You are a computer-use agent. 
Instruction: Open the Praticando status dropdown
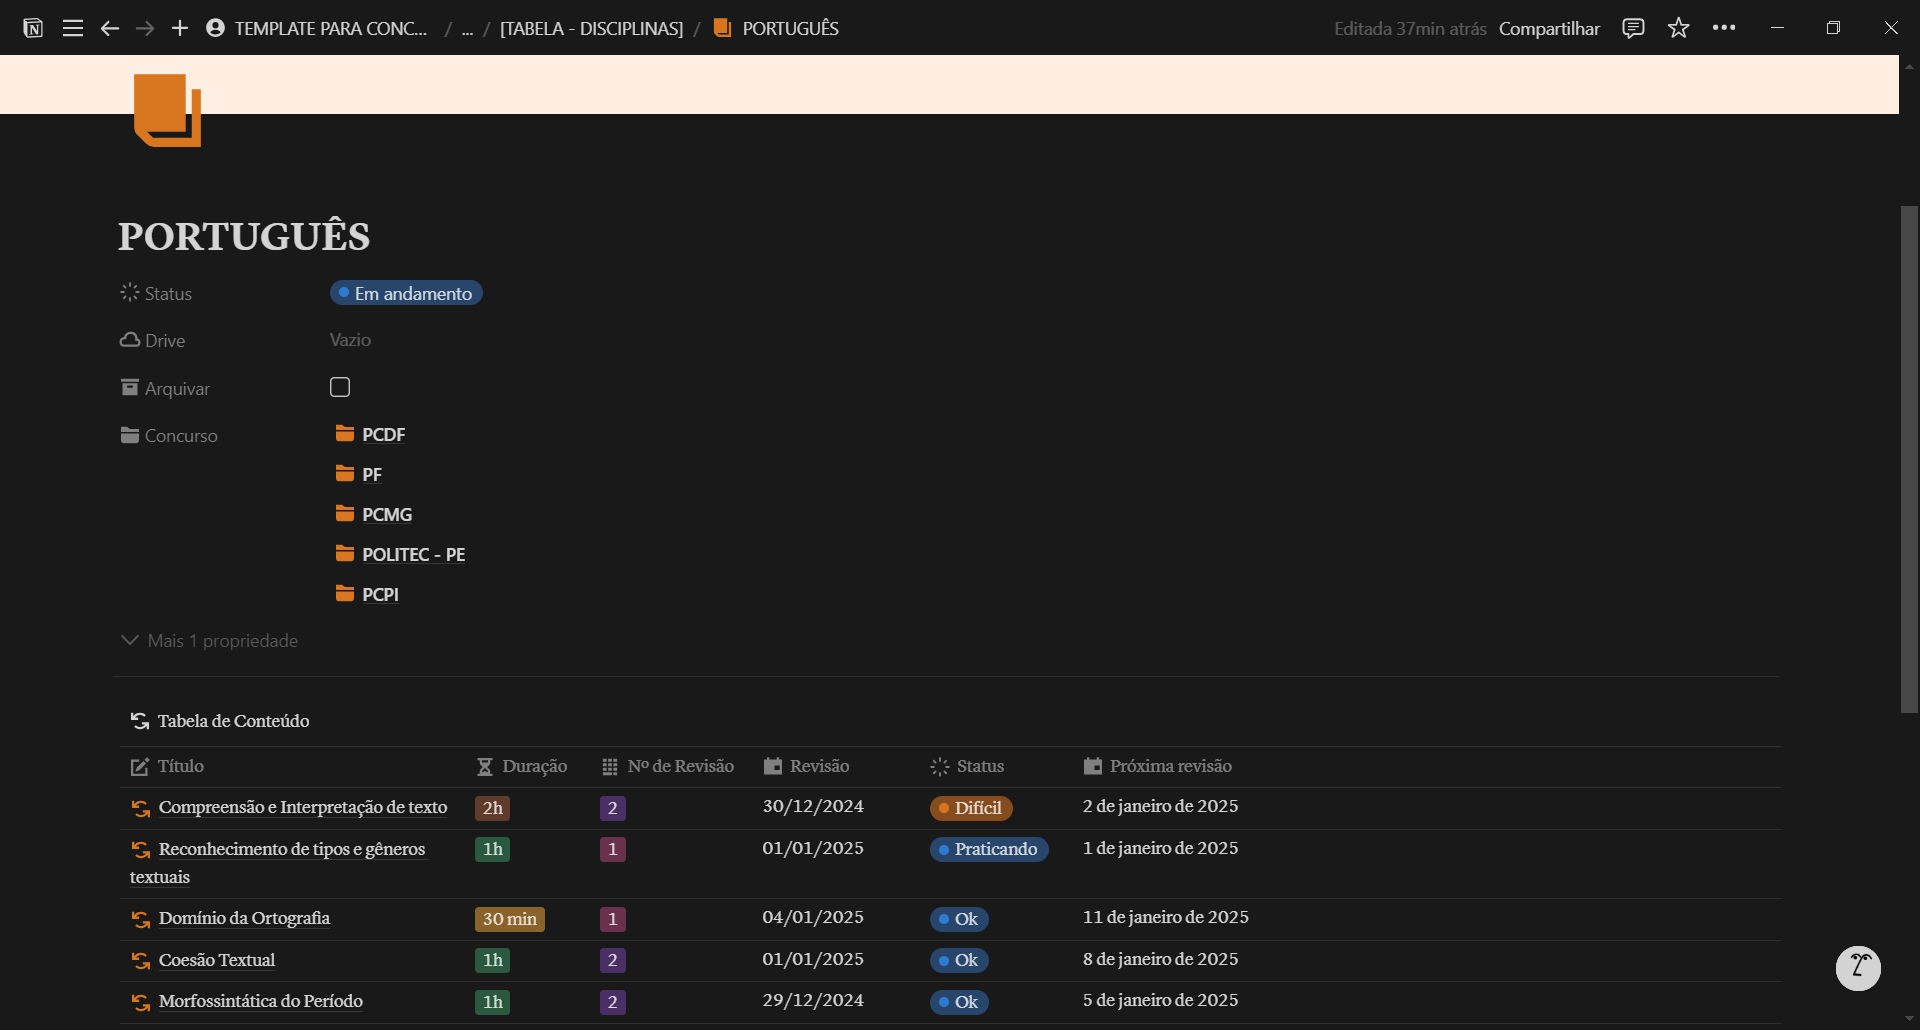point(989,849)
